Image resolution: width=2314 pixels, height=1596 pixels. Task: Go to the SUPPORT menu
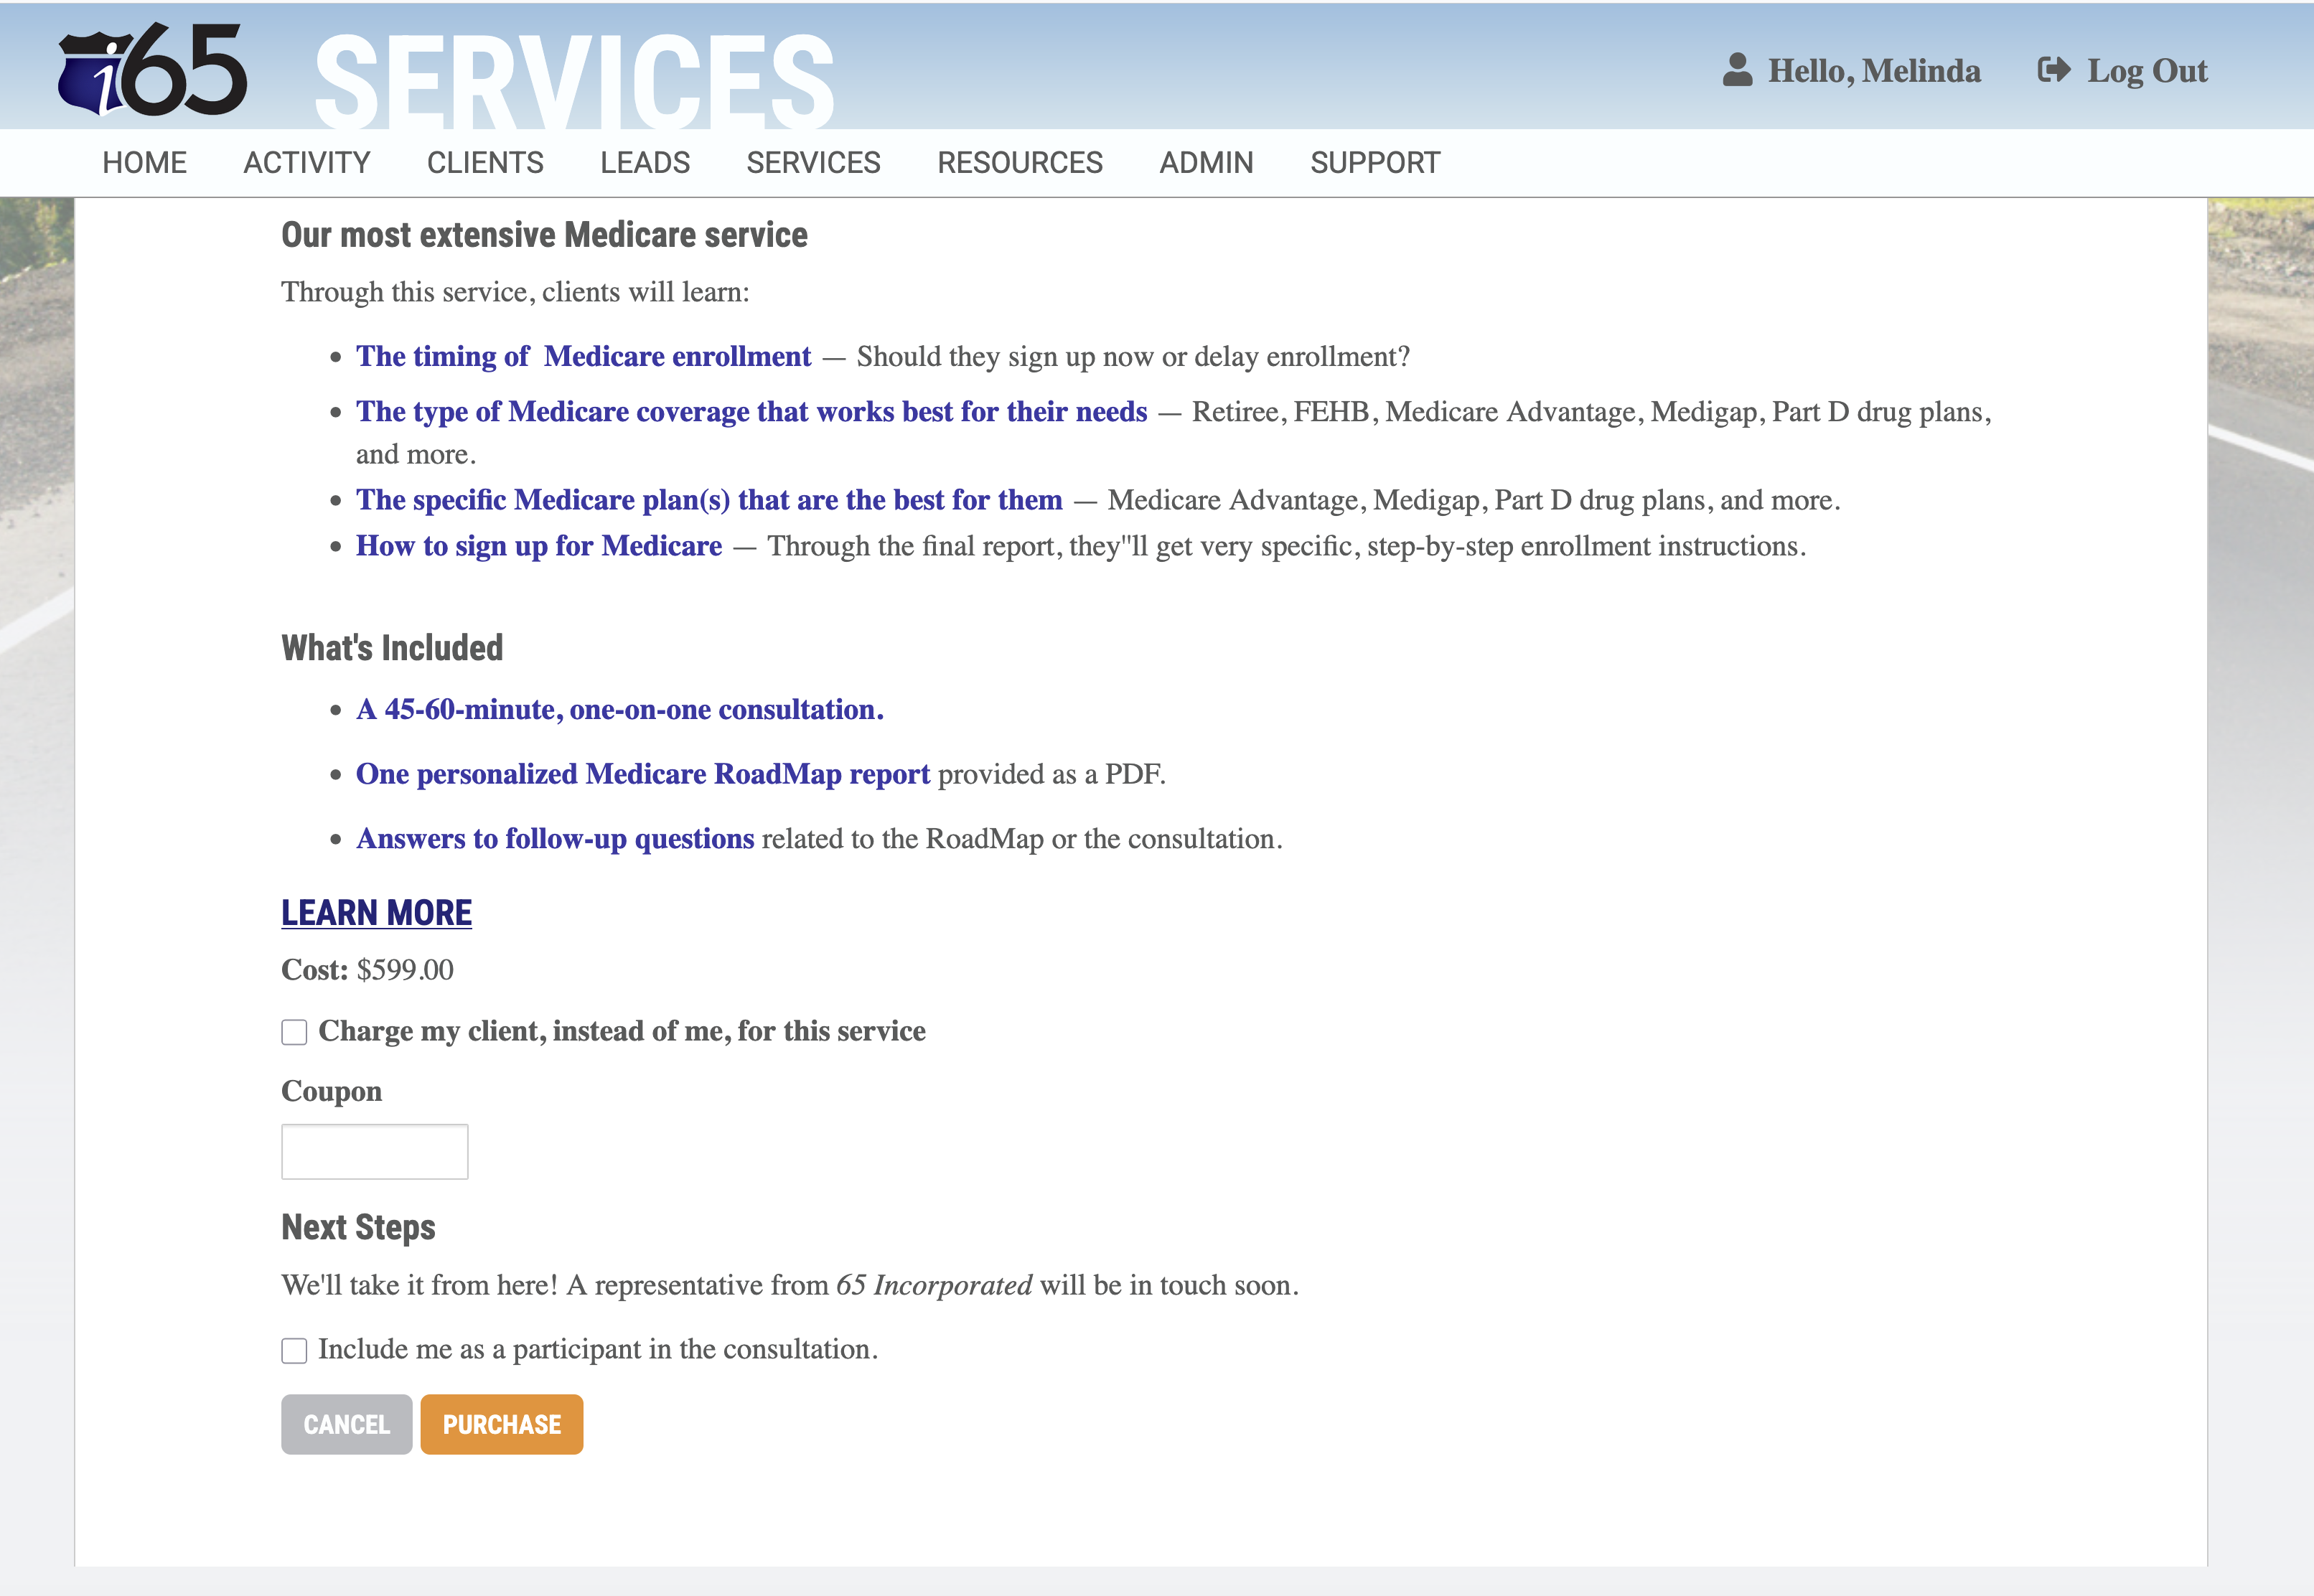(x=1375, y=162)
